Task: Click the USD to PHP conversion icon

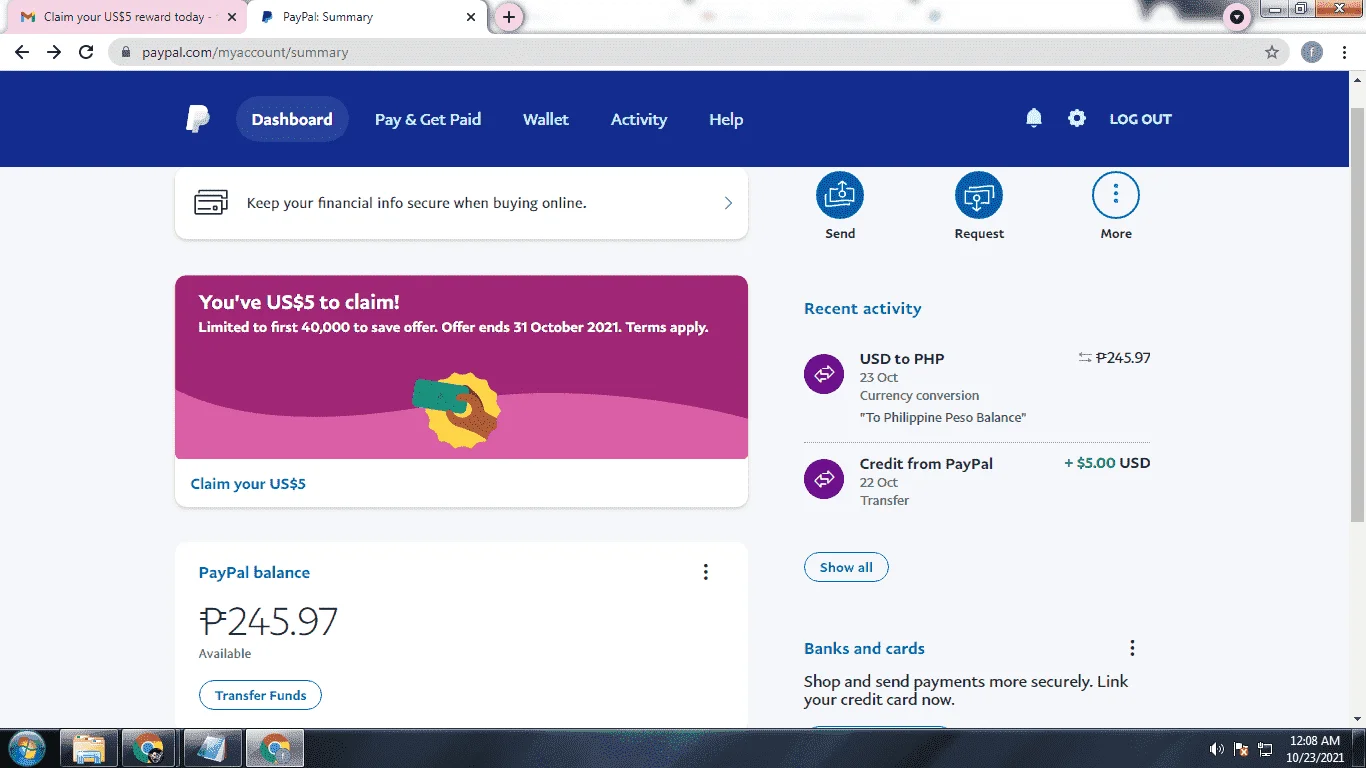Action: point(824,374)
